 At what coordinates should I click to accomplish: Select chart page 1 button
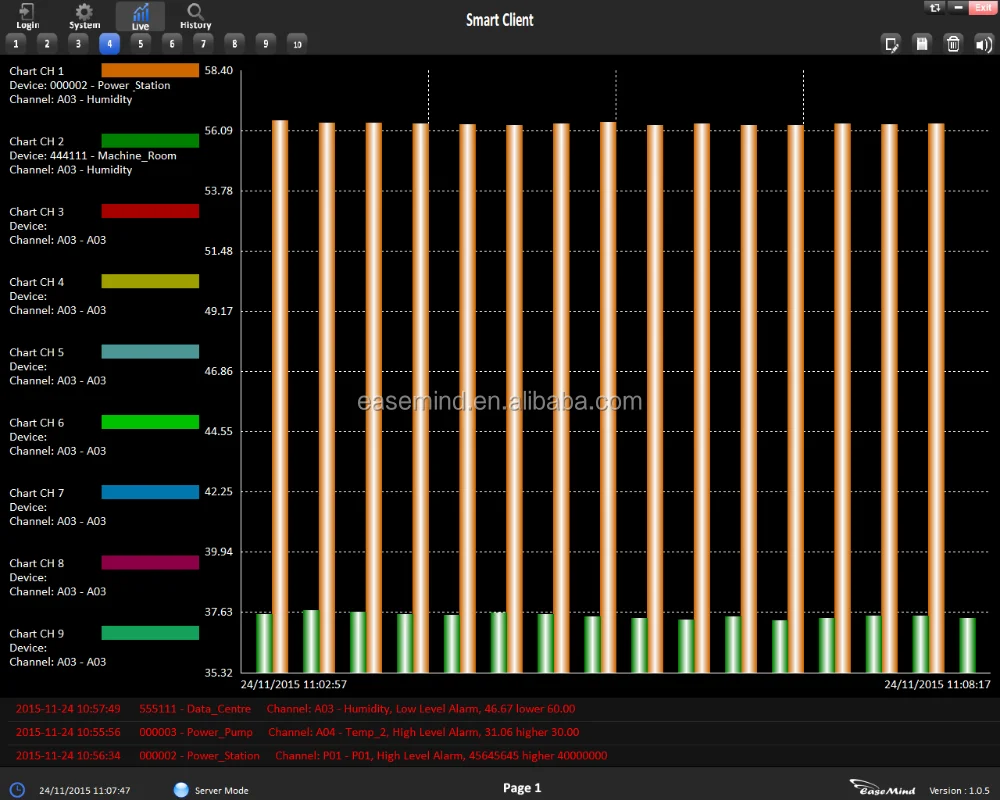pyautogui.click(x=16, y=43)
